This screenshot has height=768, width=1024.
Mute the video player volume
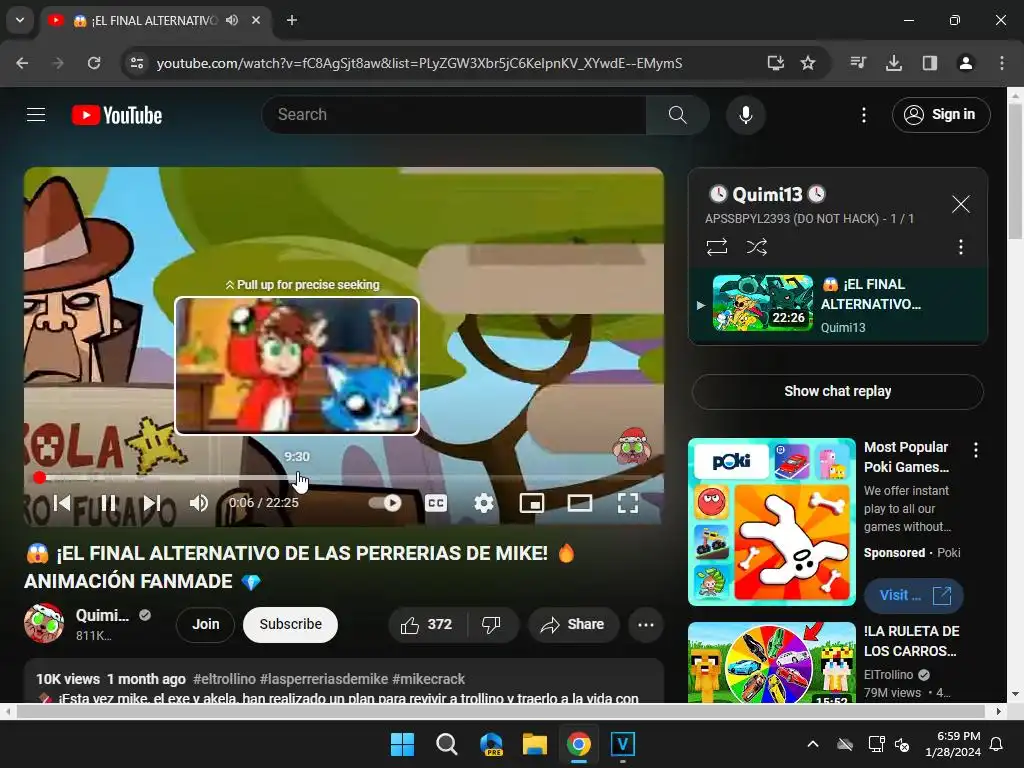199,503
